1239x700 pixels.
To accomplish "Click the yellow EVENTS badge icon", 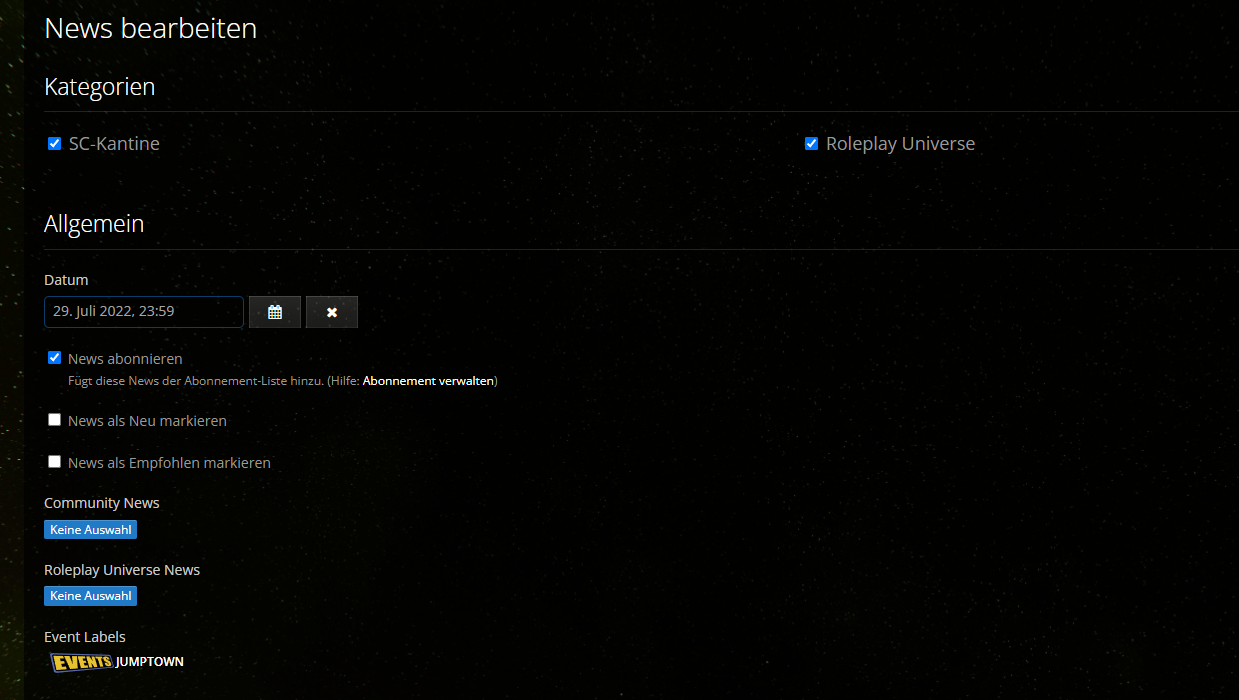I will (x=81, y=662).
